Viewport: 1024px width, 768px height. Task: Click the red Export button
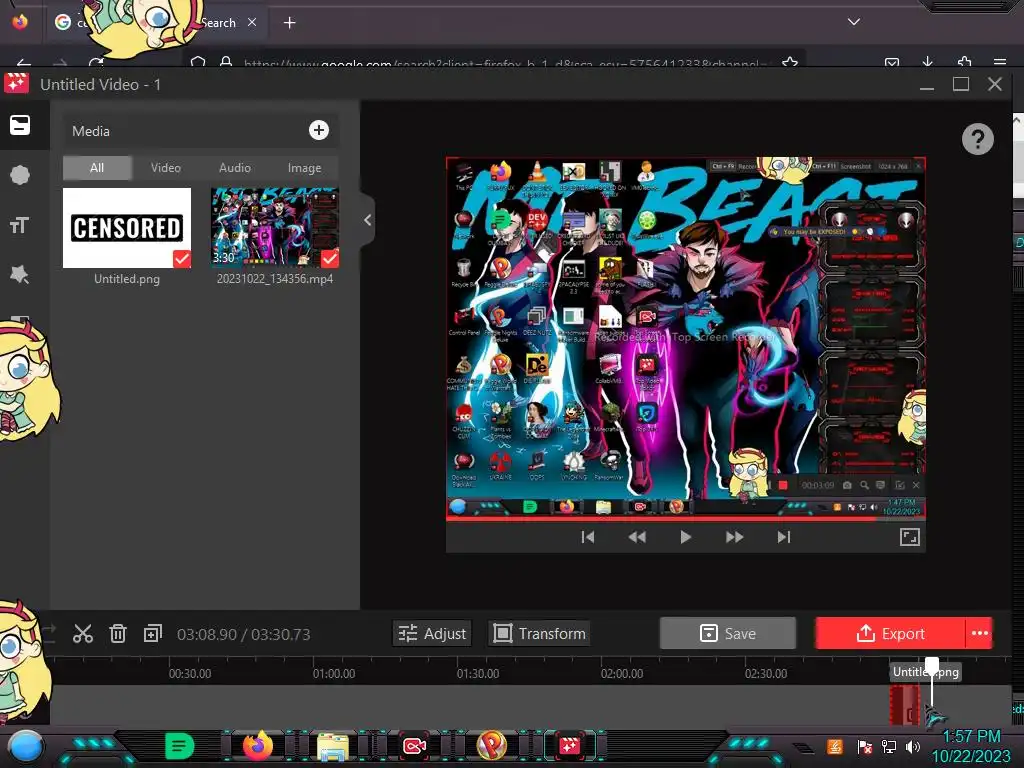890,633
